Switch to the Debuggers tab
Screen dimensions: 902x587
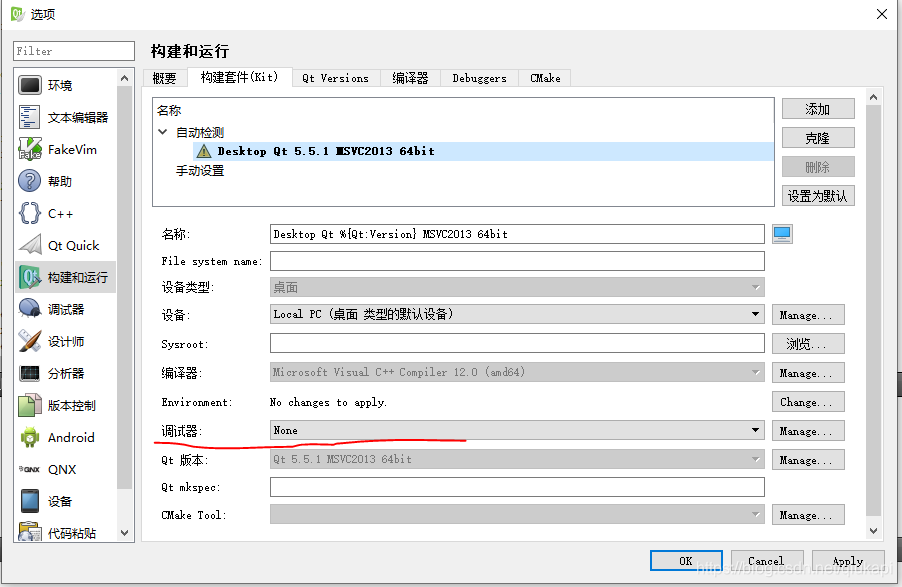(x=480, y=78)
